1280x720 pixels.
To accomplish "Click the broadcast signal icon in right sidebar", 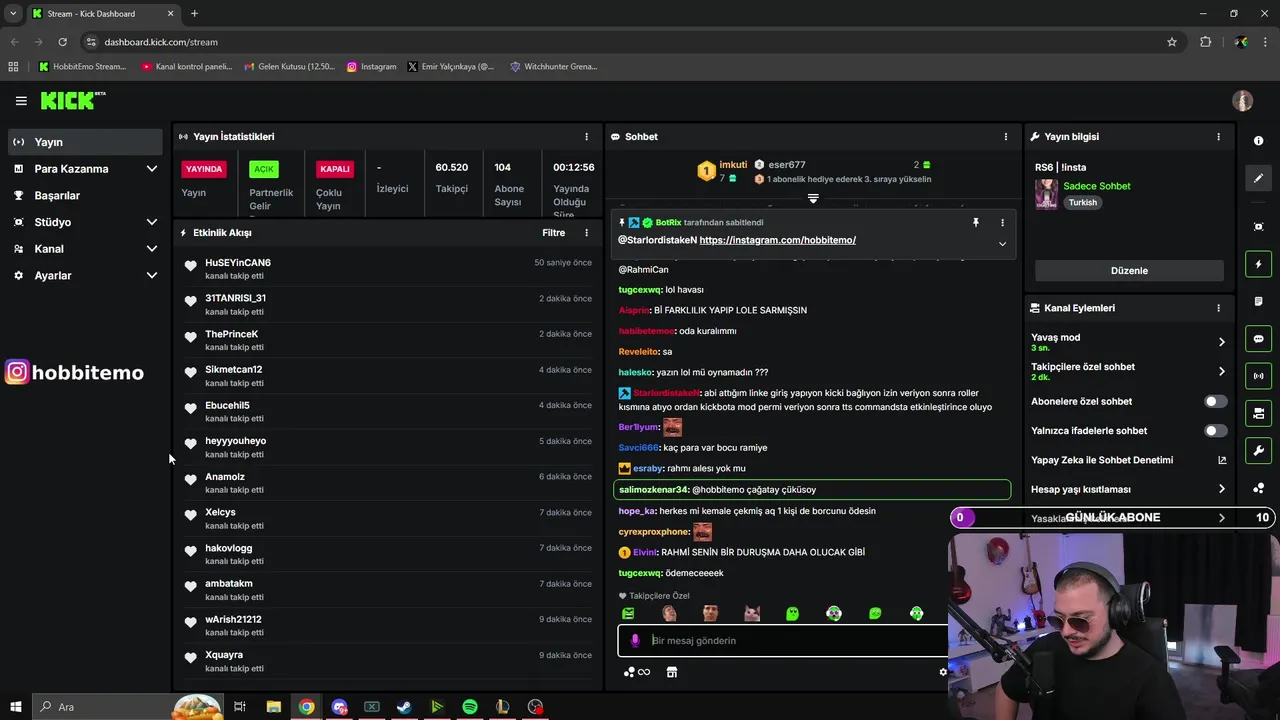I will pos(1258,376).
